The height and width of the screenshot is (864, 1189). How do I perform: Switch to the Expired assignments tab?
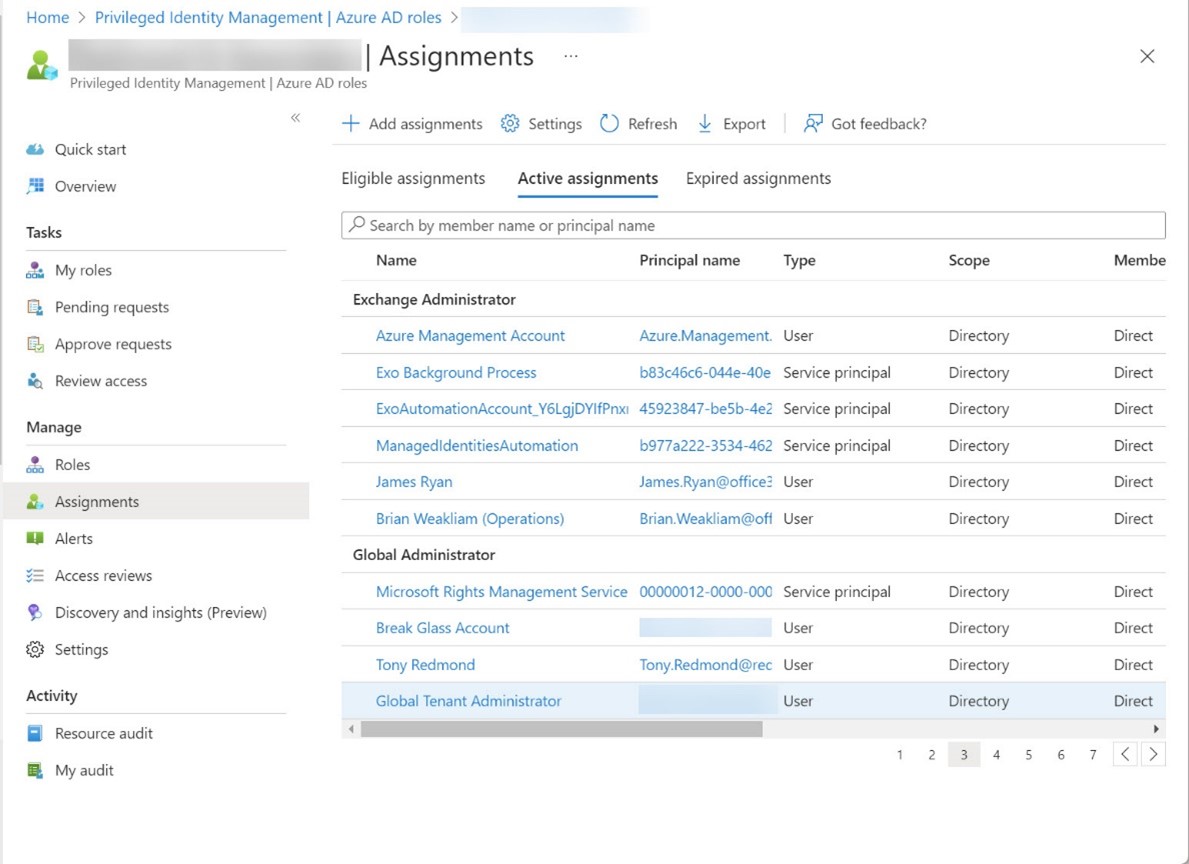(x=758, y=178)
